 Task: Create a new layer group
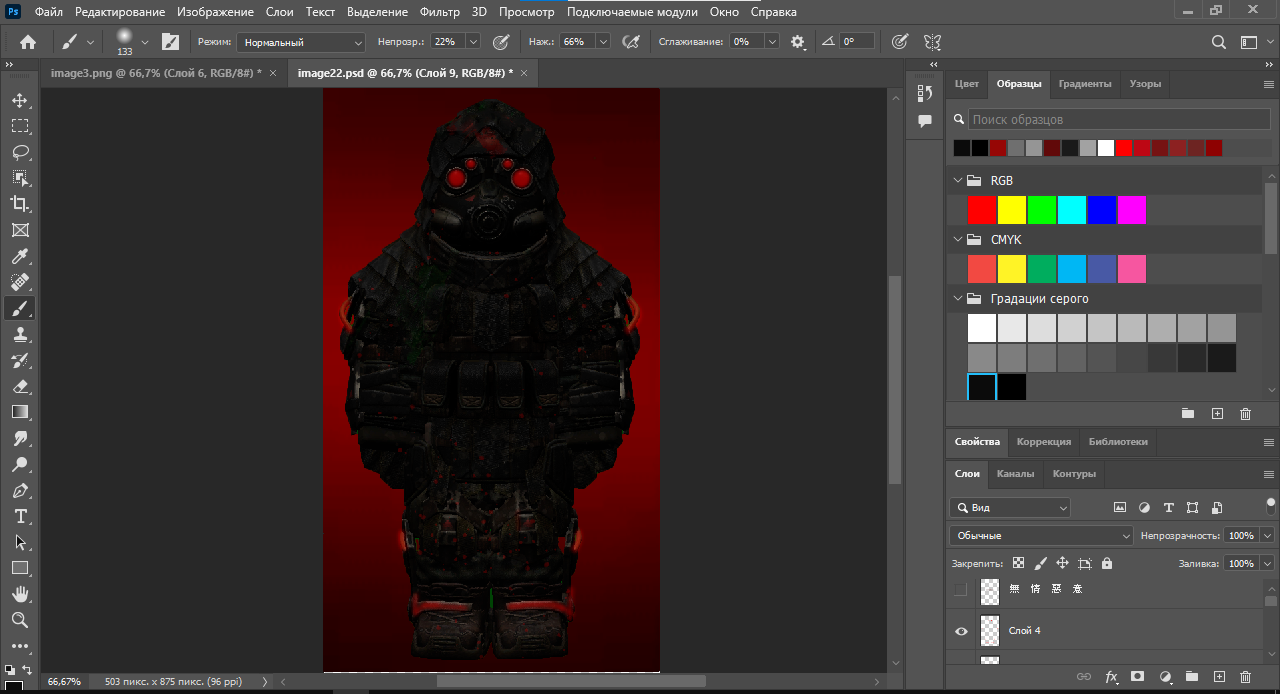tap(1191, 677)
